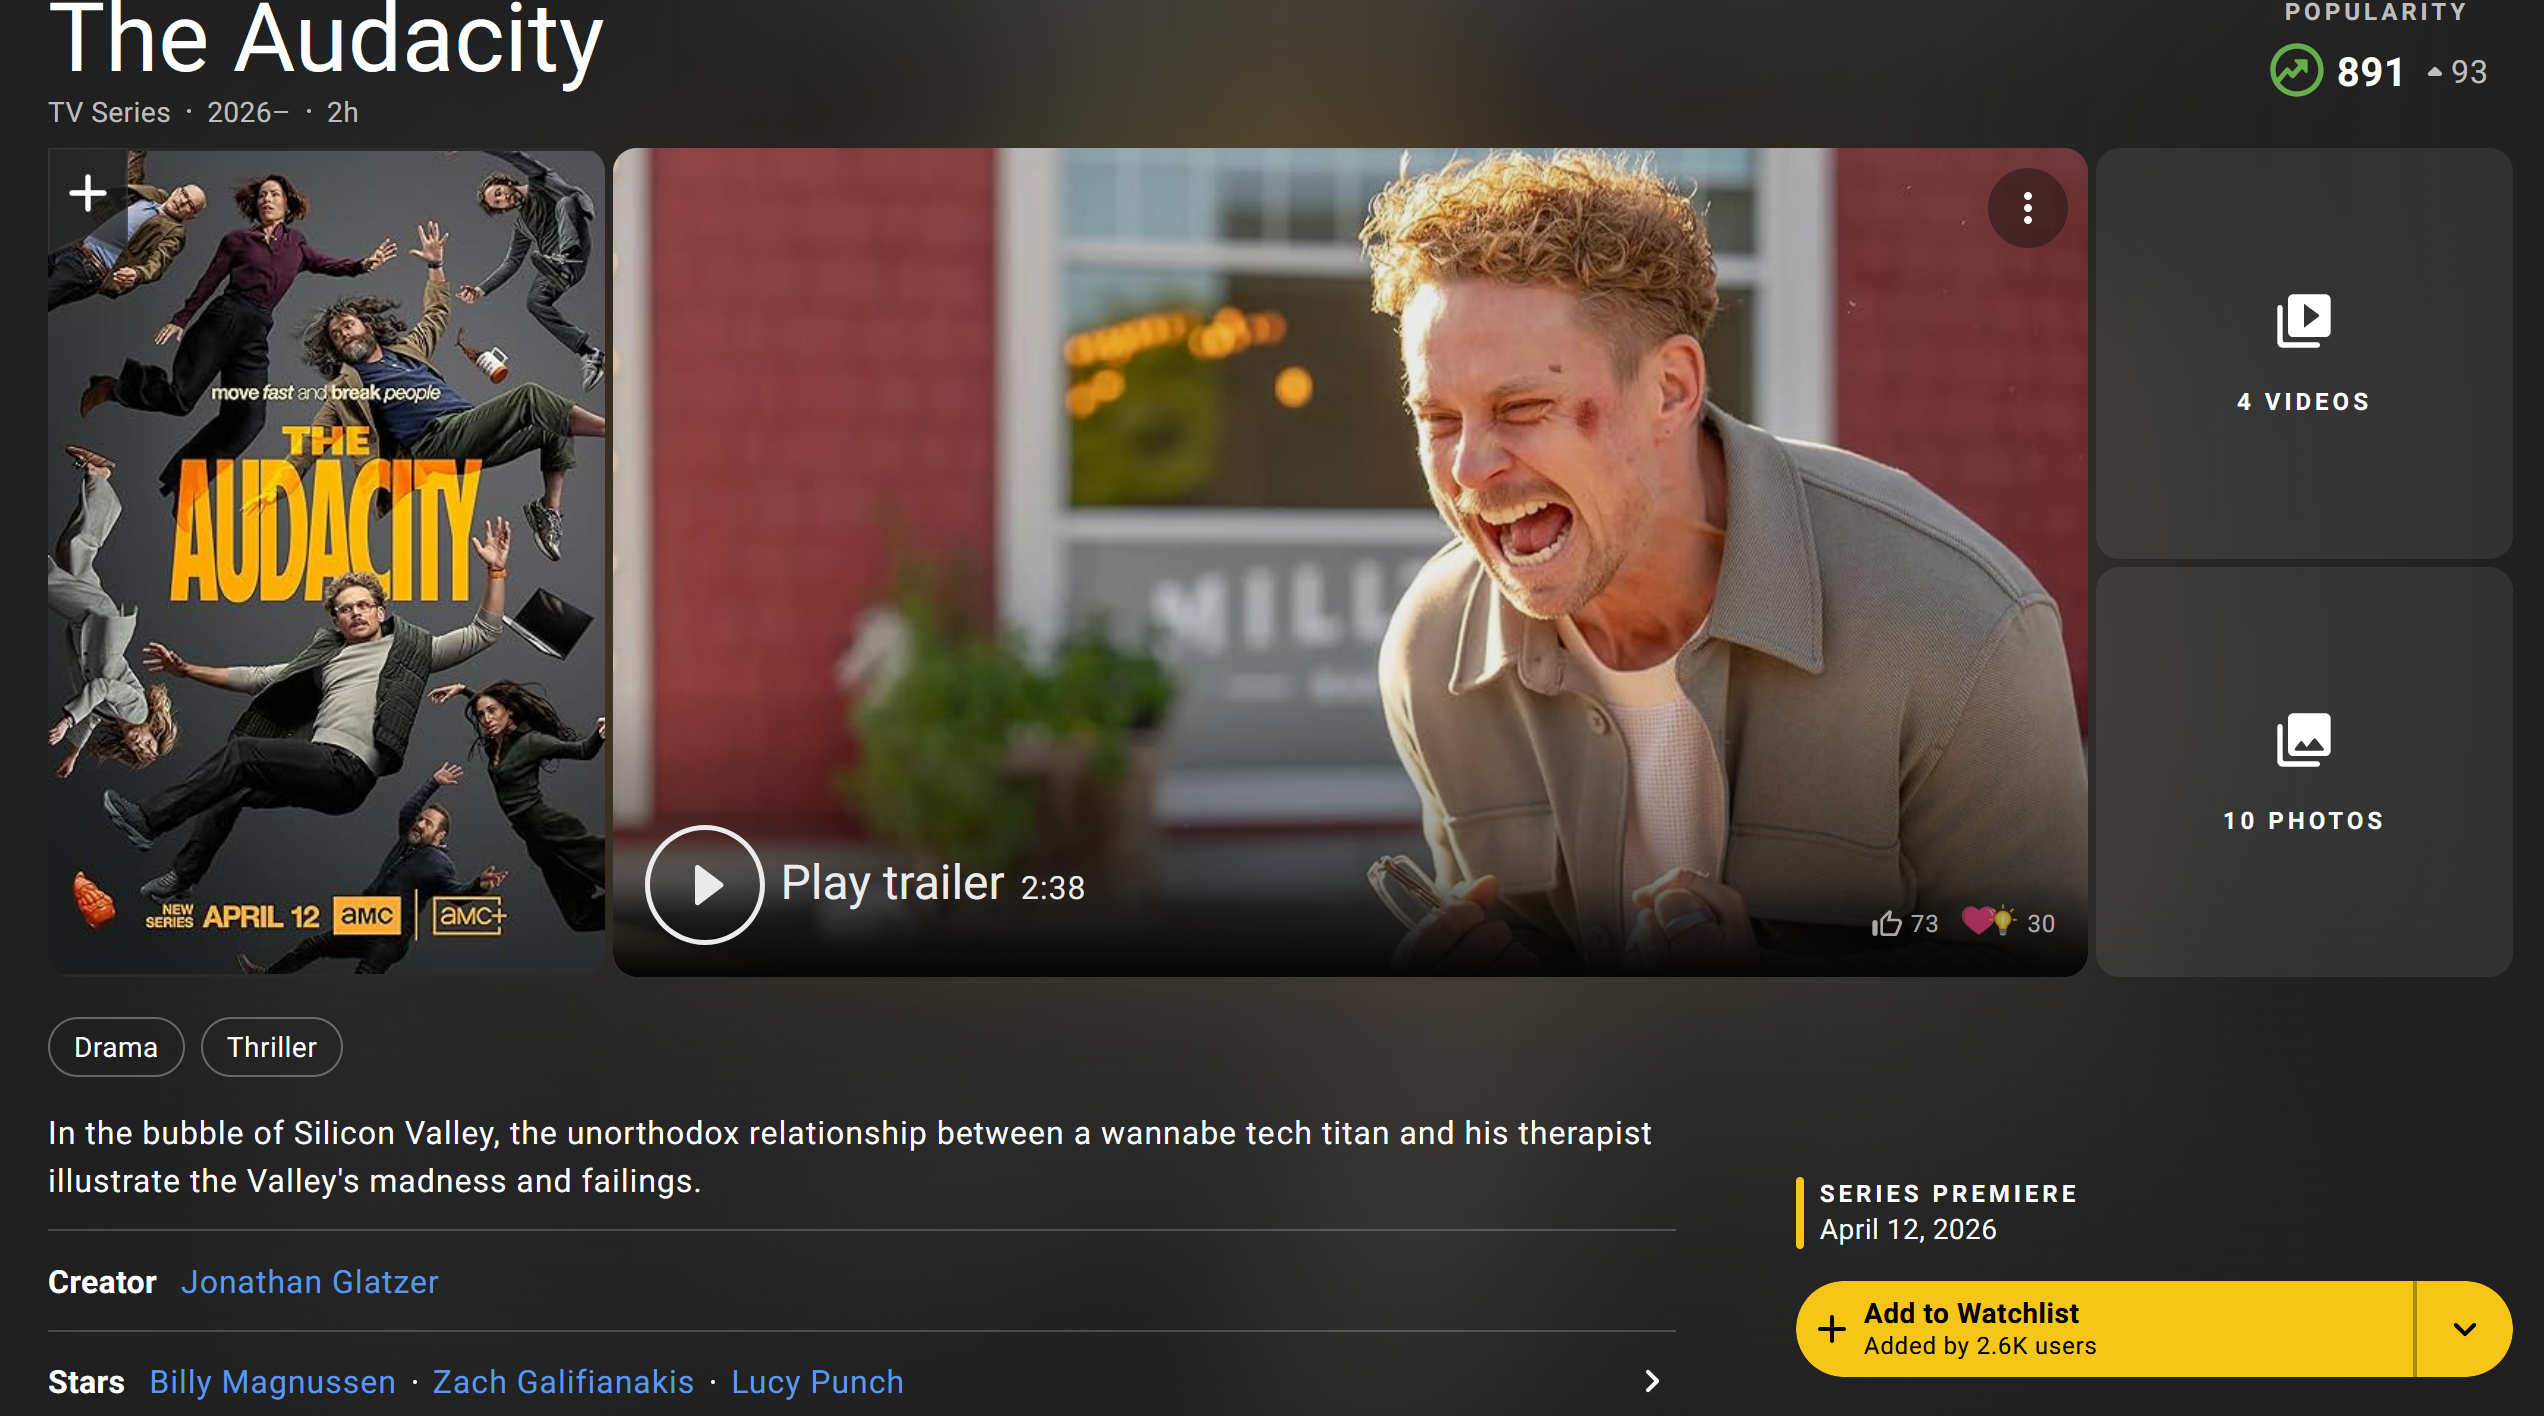Open Billy Magnussen's profile link
Image resolution: width=2544 pixels, height=1416 pixels.
point(272,1382)
